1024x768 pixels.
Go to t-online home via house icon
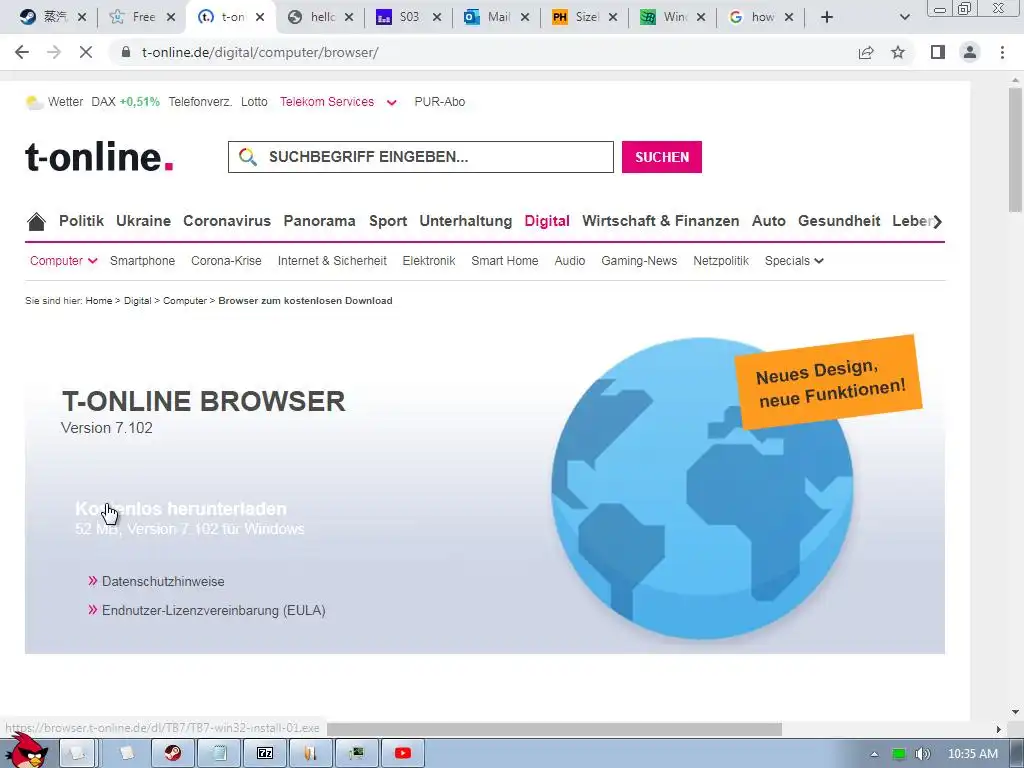(x=37, y=221)
